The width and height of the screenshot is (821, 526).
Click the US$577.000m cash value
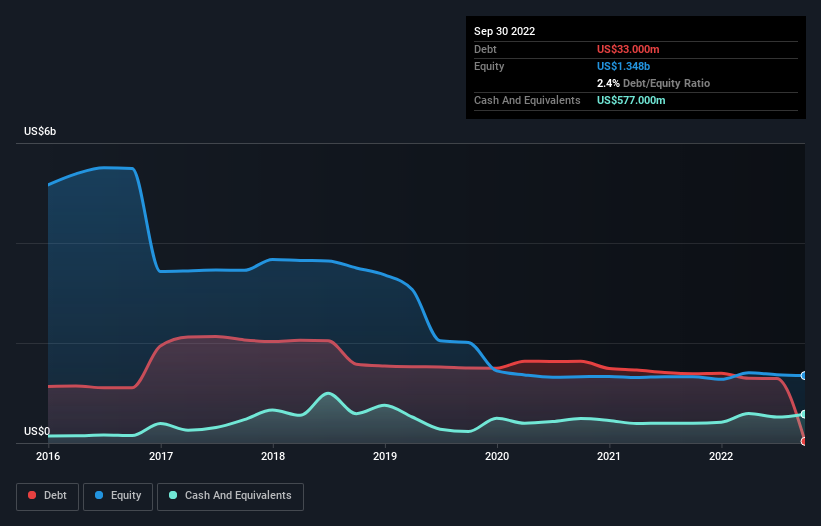(631, 100)
